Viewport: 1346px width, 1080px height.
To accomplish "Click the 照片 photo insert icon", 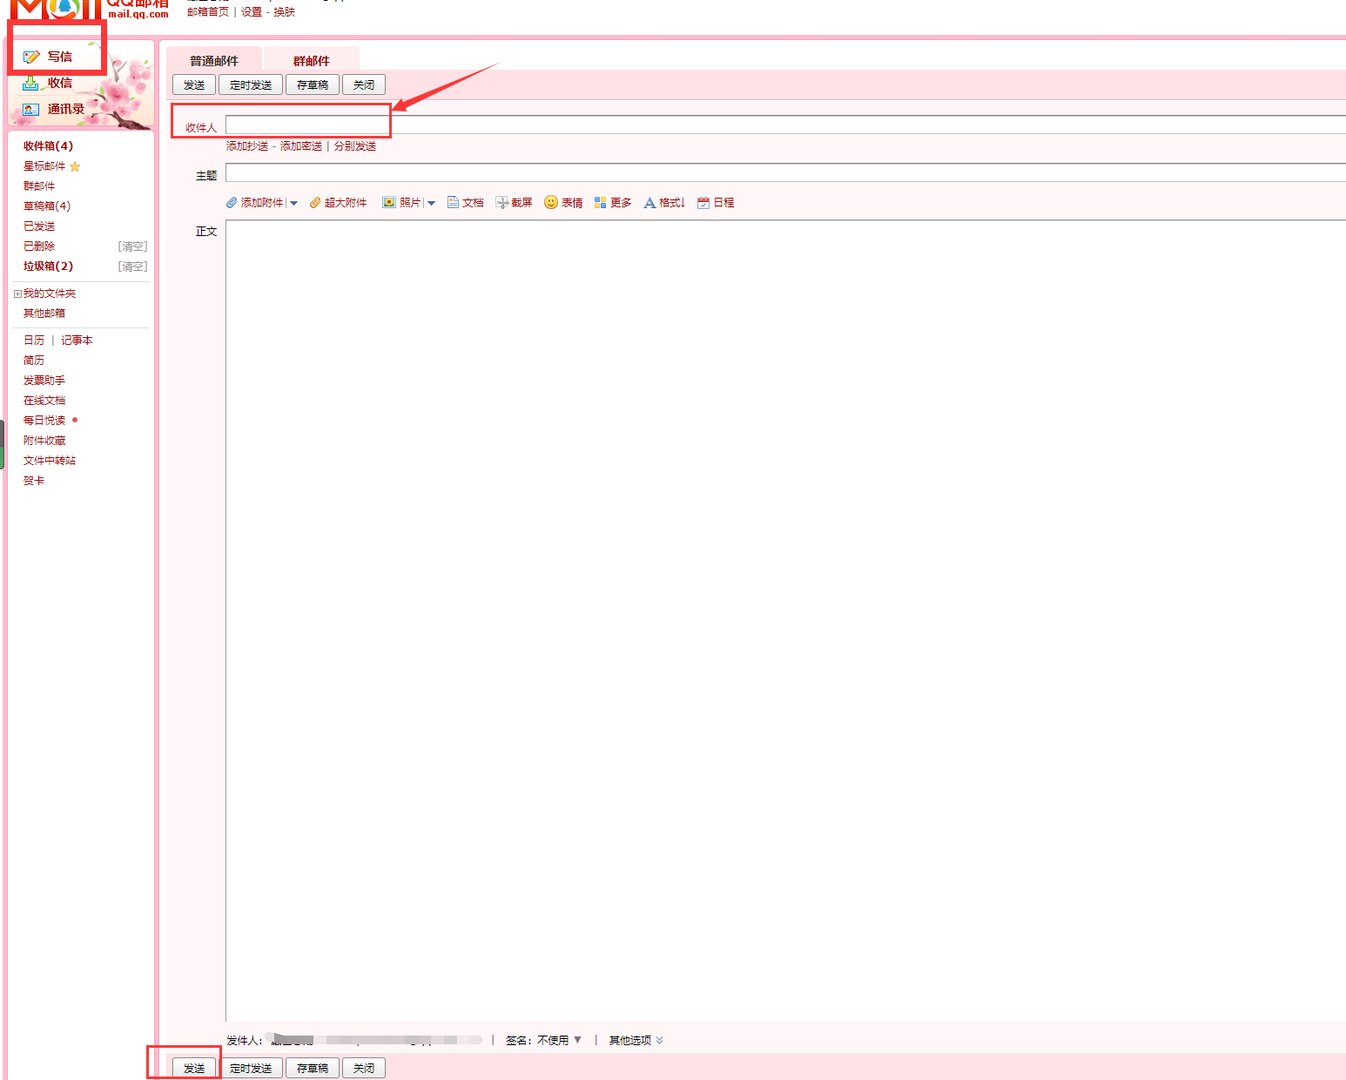I will pos(389,203).
